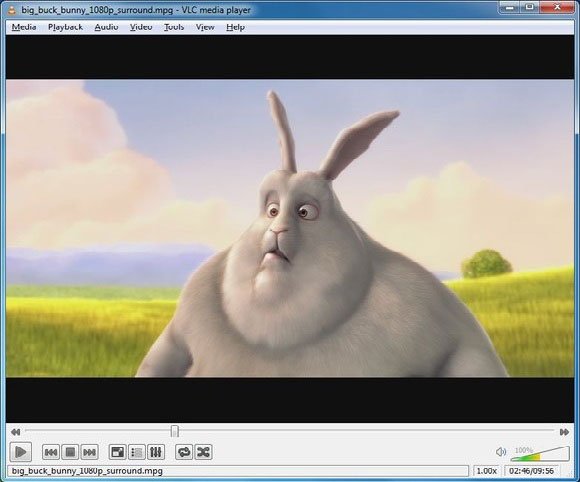Click the 1.00x playback speed label
The width and height of the screenshot is (580, 482).
[x=486, y=471]
